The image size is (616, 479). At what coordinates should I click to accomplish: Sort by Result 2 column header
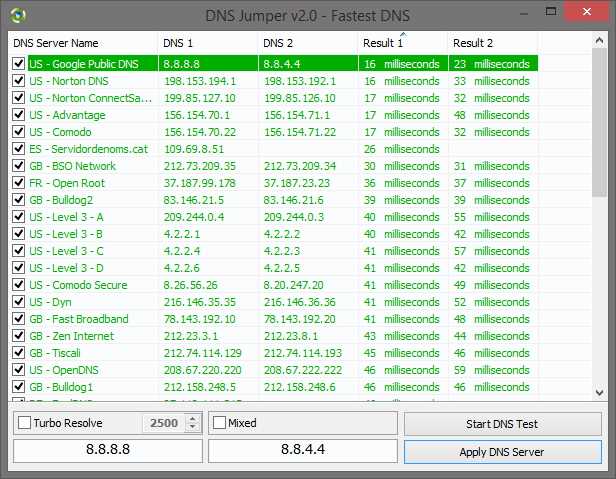(x=493, y=43)
